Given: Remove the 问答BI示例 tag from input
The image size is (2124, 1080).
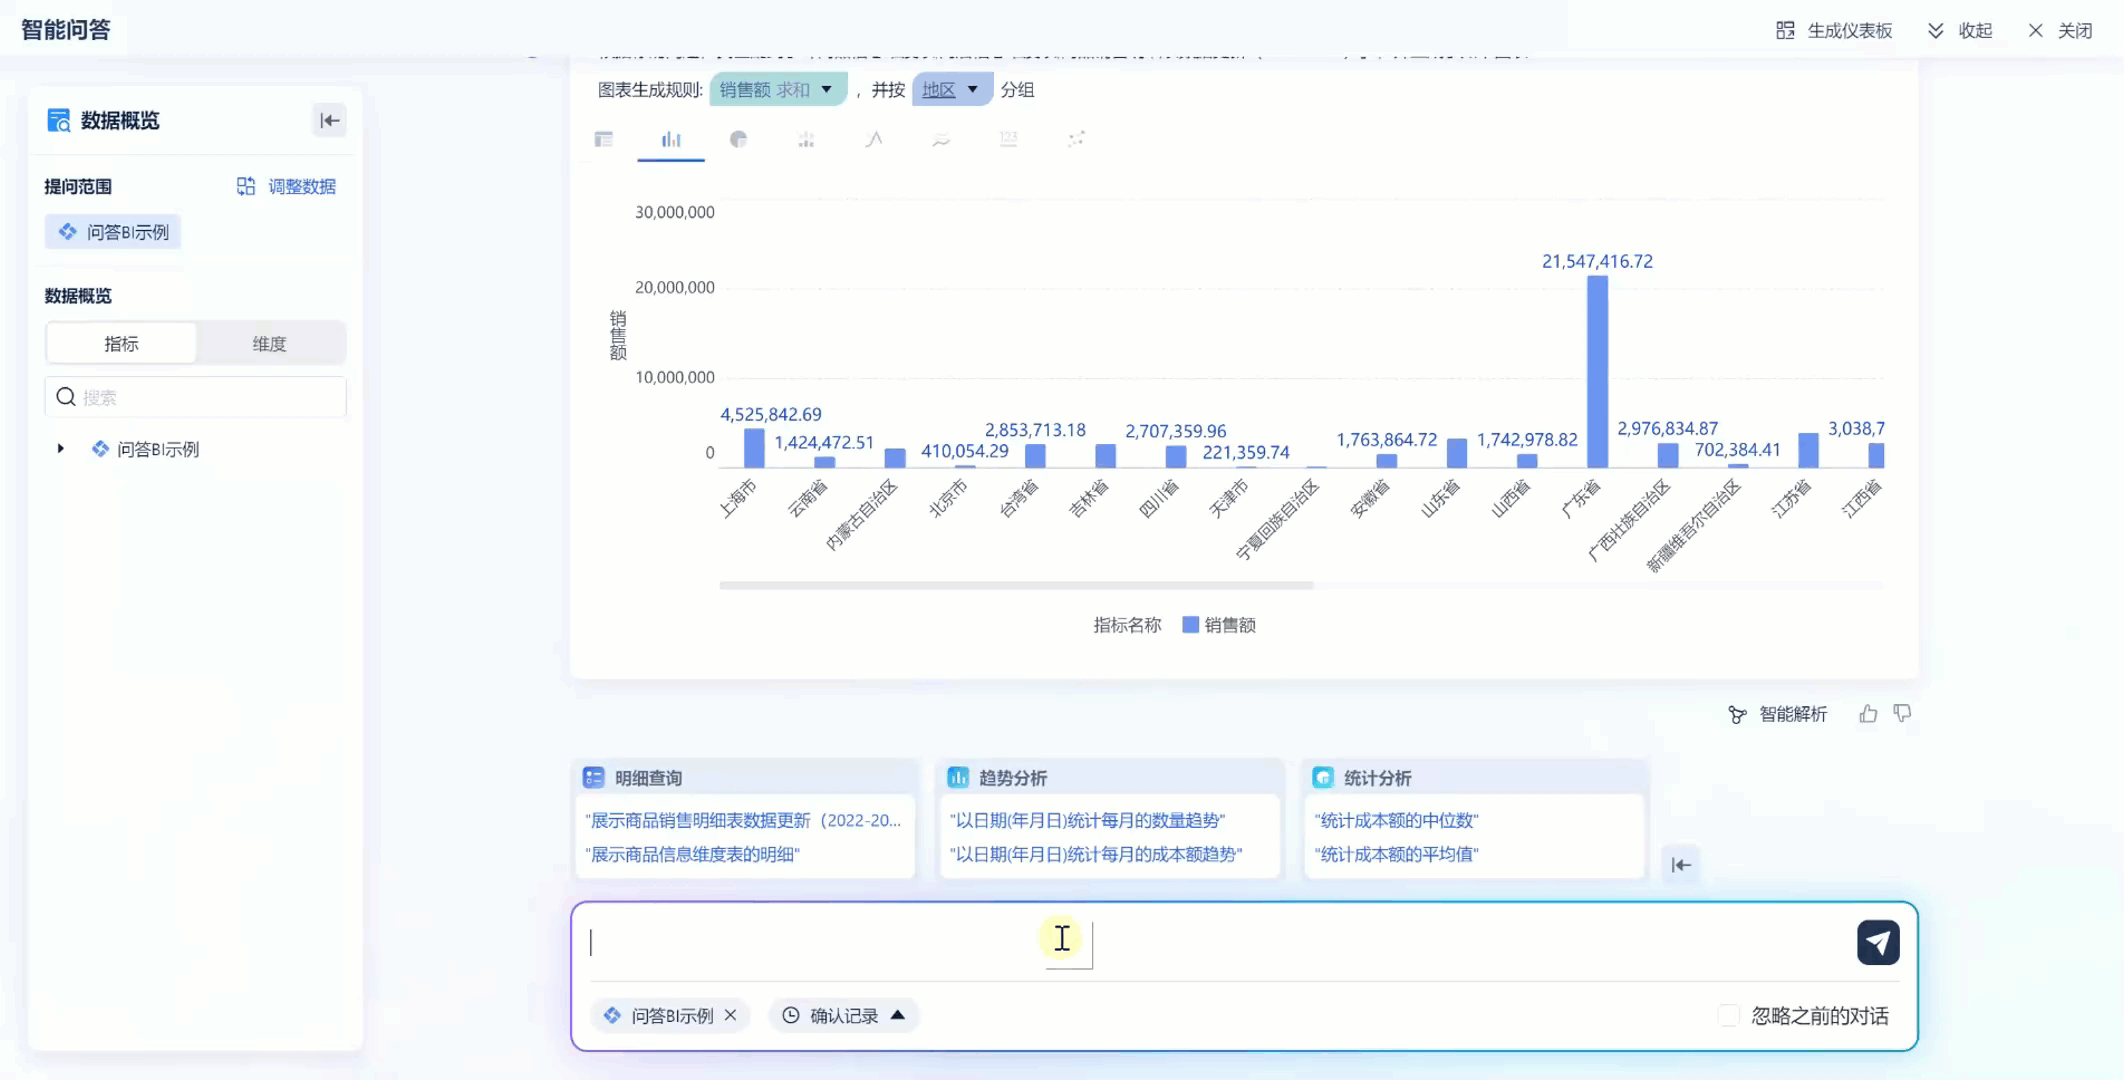Looking at the screenshot, I should [731, 1015].
